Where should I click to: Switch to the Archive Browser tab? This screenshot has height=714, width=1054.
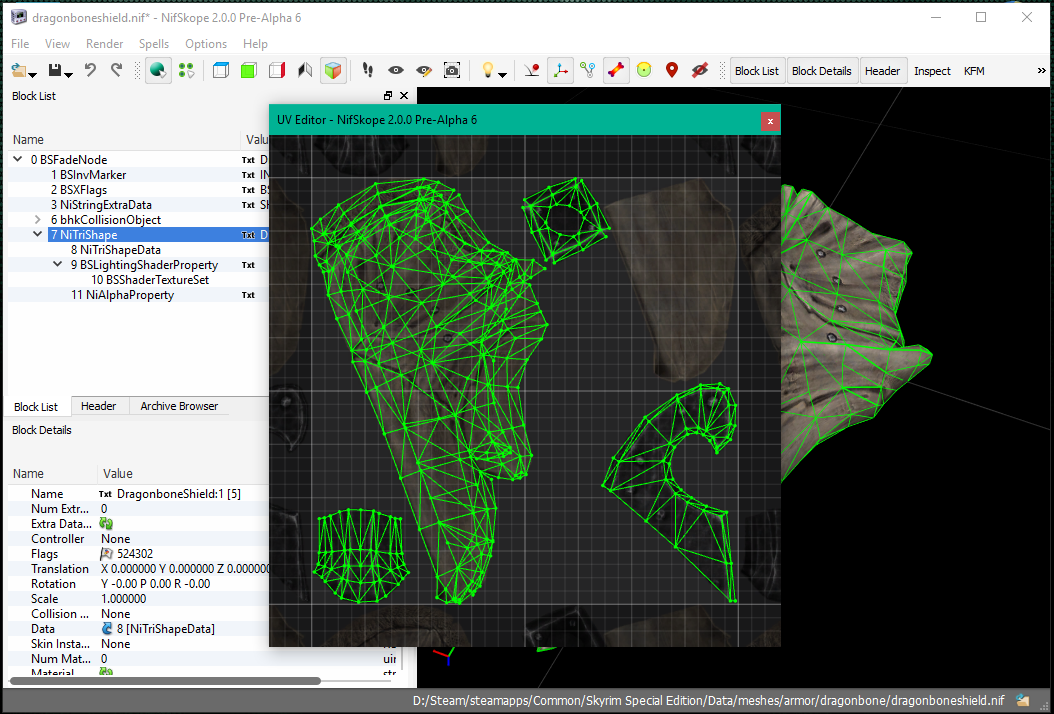[178, 406]
